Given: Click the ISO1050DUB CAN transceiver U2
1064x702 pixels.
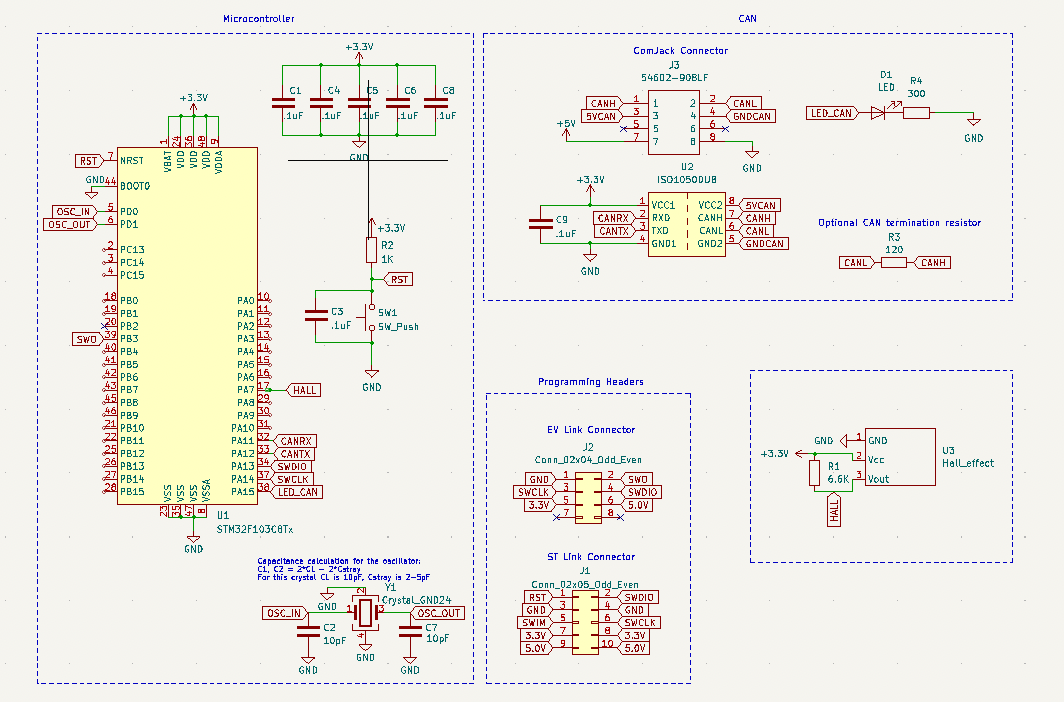Looking at the screenshot, I should tap(686, 224).
